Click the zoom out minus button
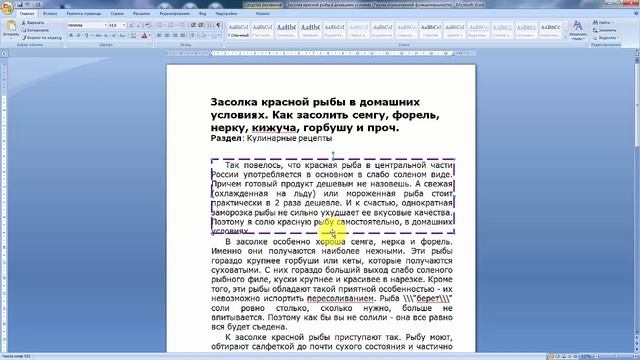This screenshot has width=640, height=360. click(596, 357)
